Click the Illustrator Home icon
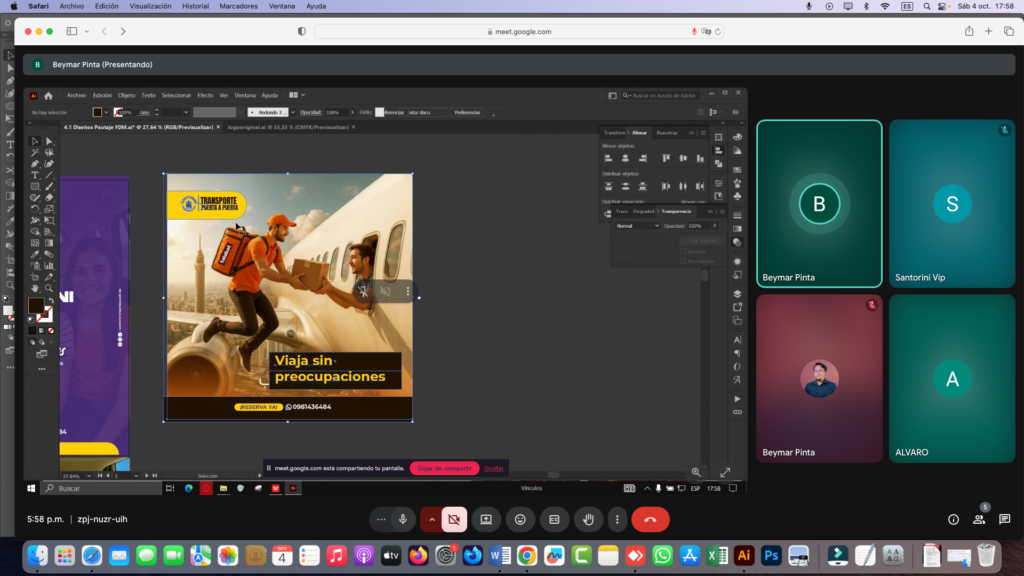The image size is (1024, 576). click(x=48, y=95)
